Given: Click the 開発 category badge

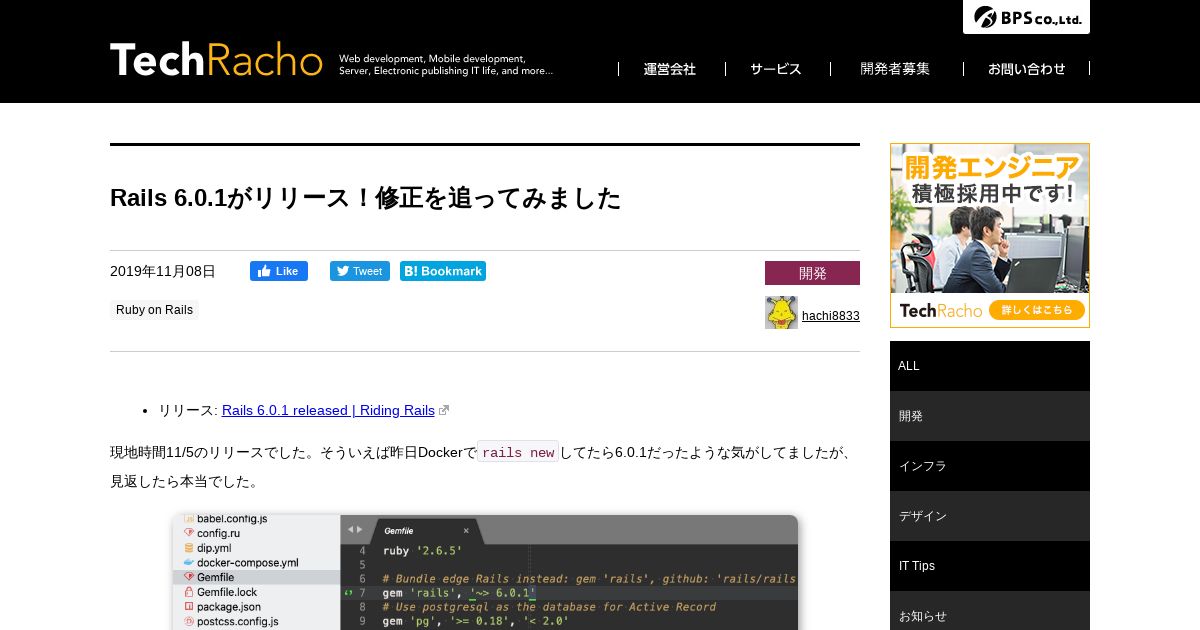Looking at the screenshot, I should click(x=812, y=273).
